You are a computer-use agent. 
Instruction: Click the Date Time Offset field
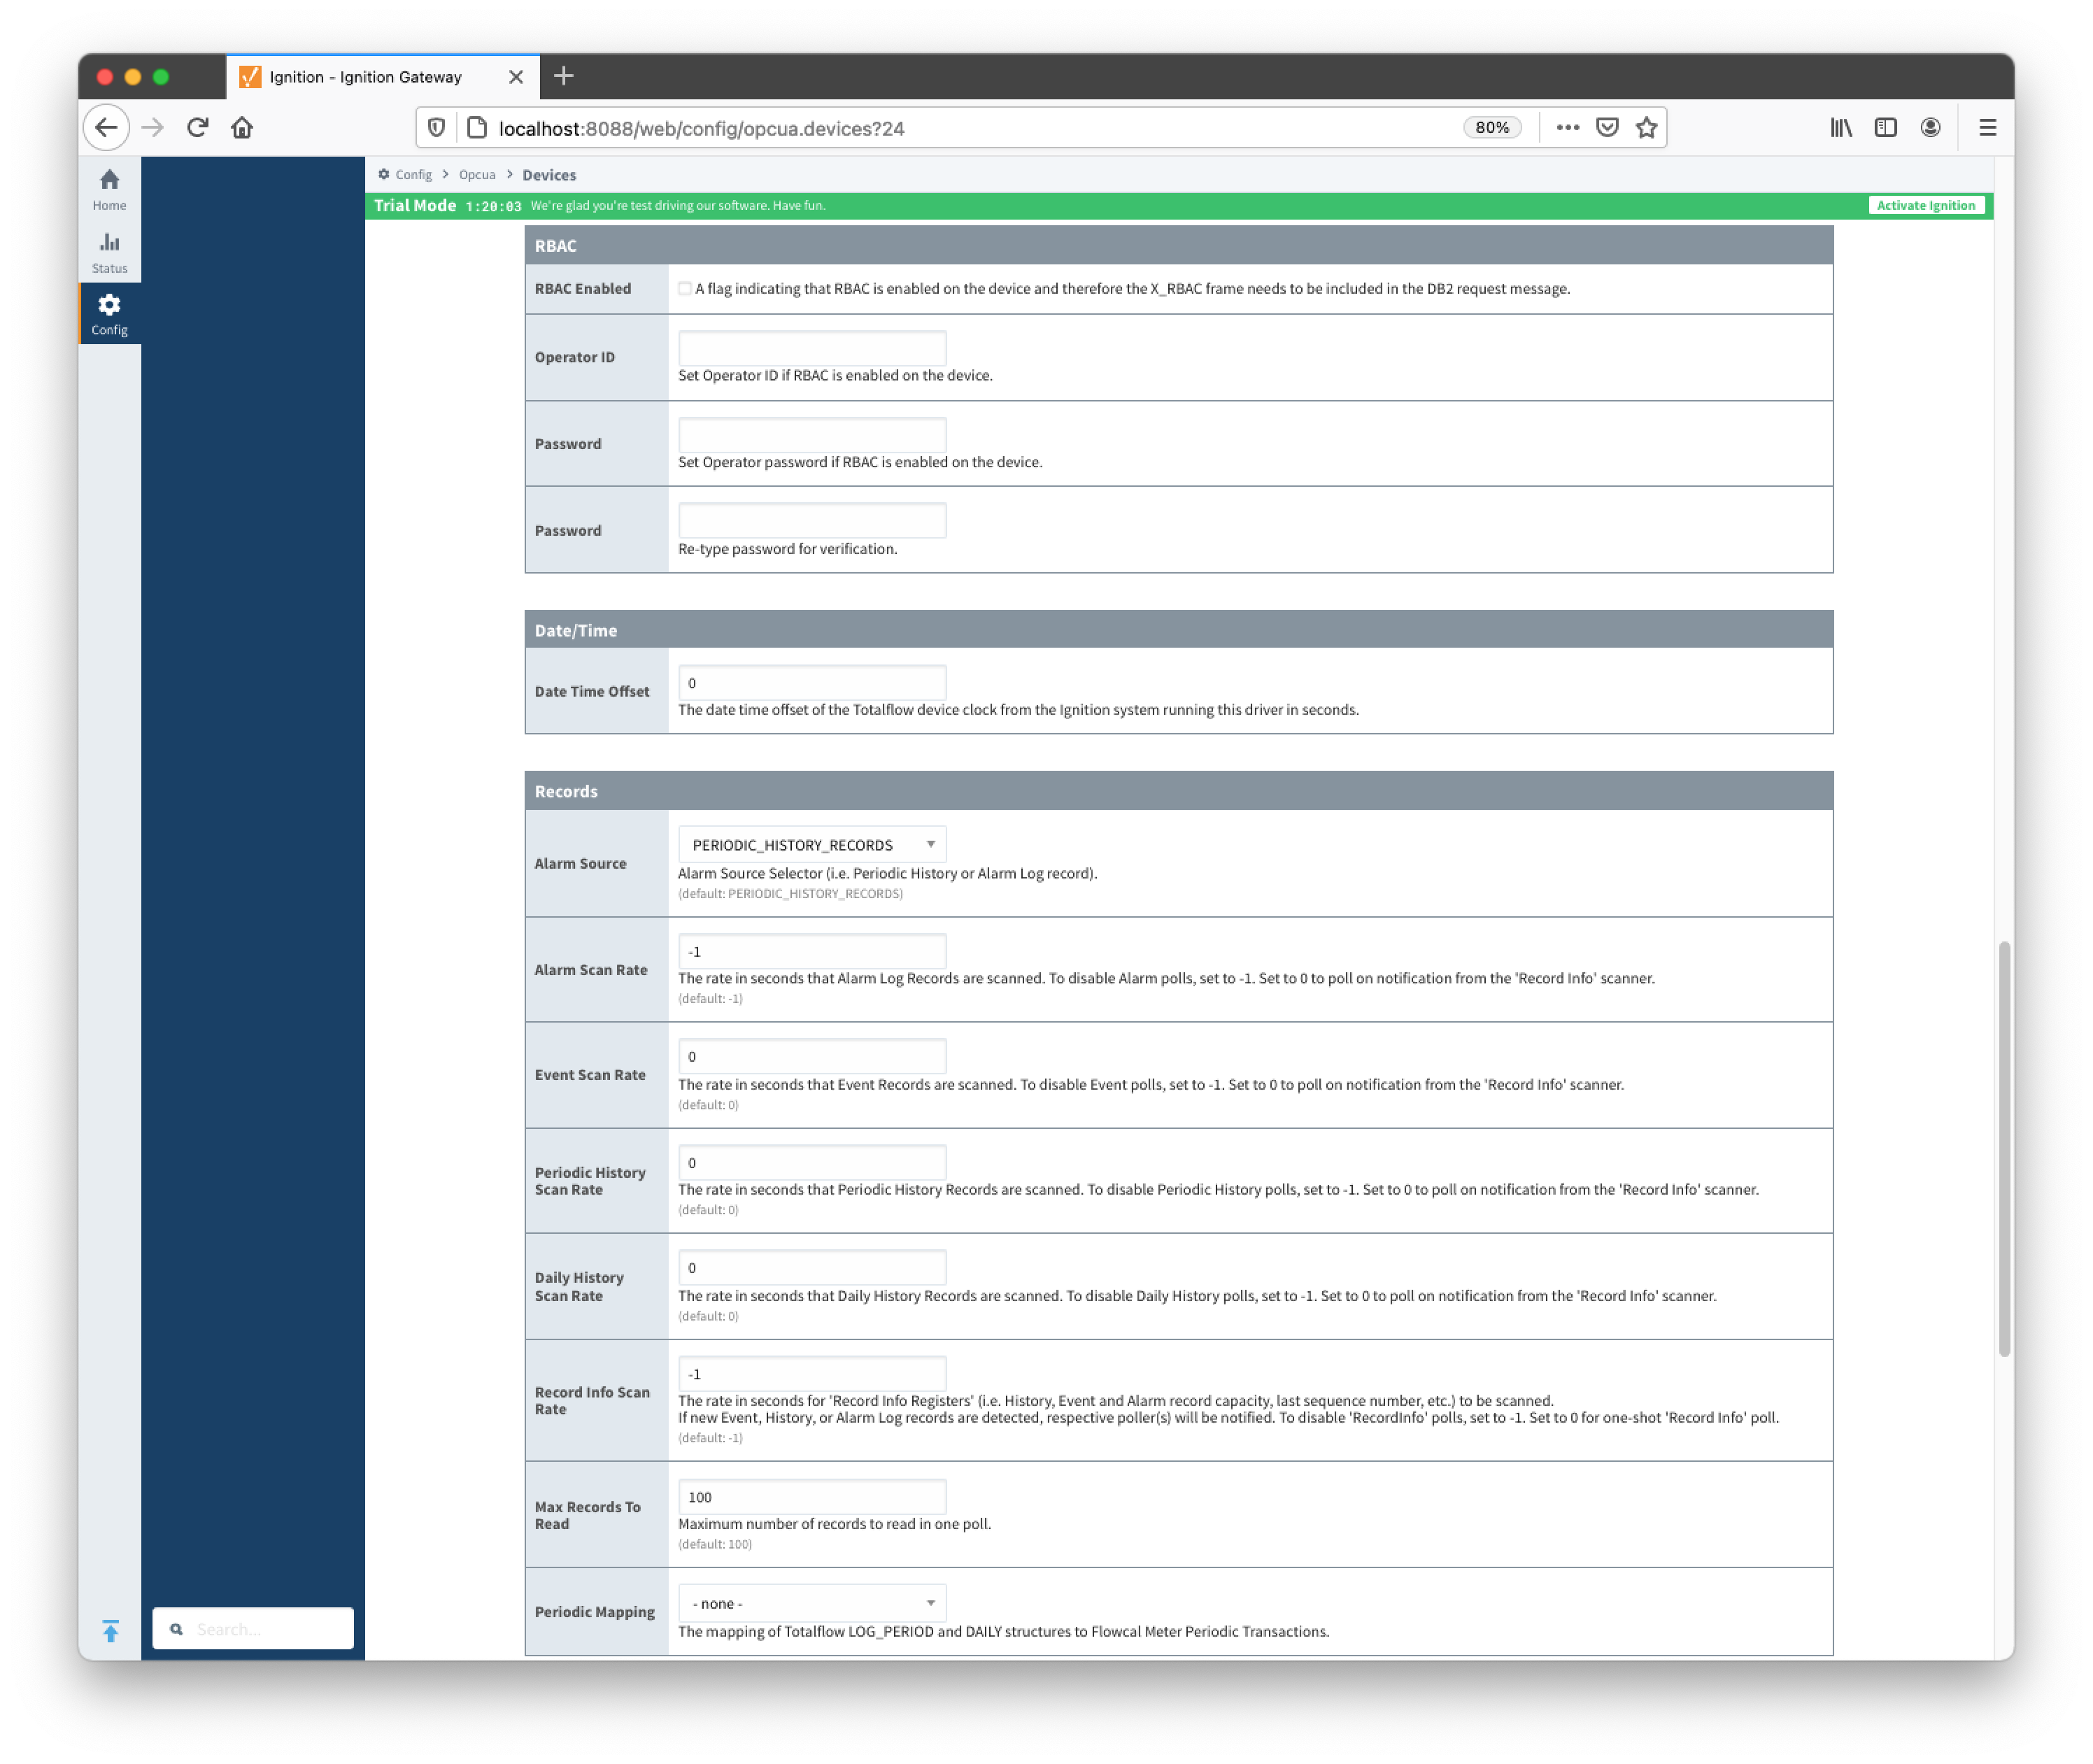(812, 683)
